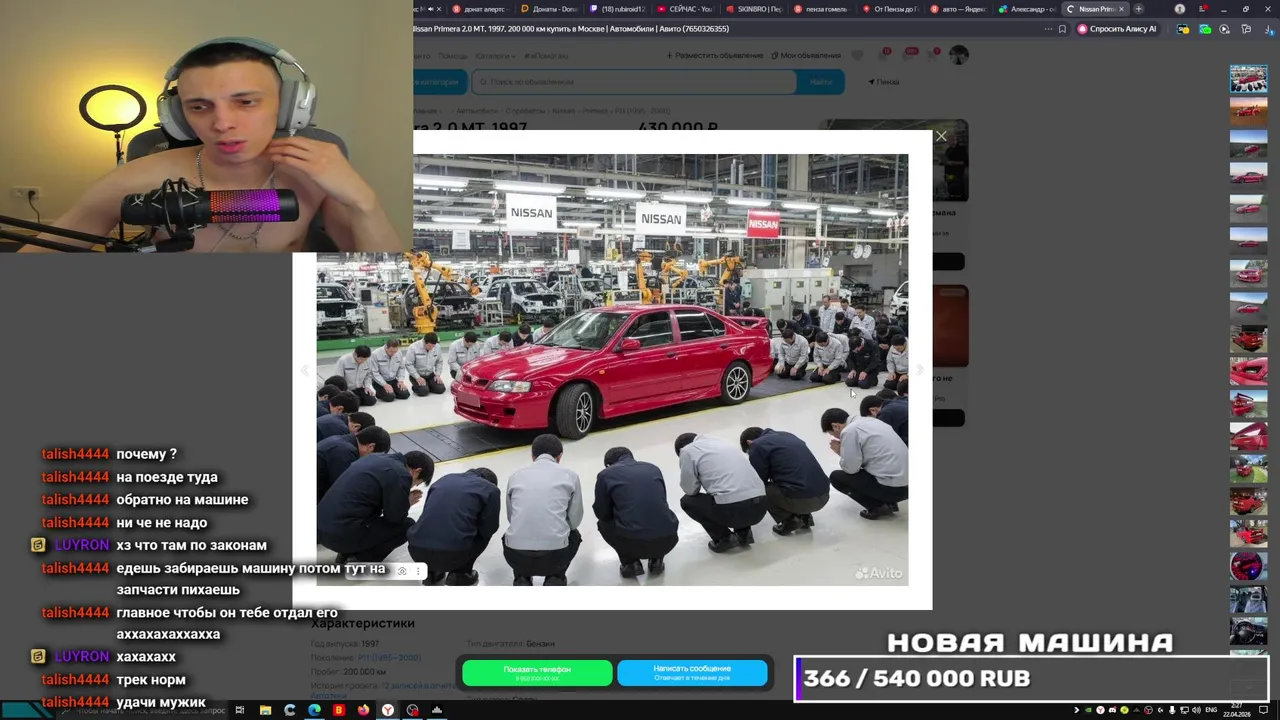
Task: Open the Помощь link in Avito header
Action: (x=452, y=55)
